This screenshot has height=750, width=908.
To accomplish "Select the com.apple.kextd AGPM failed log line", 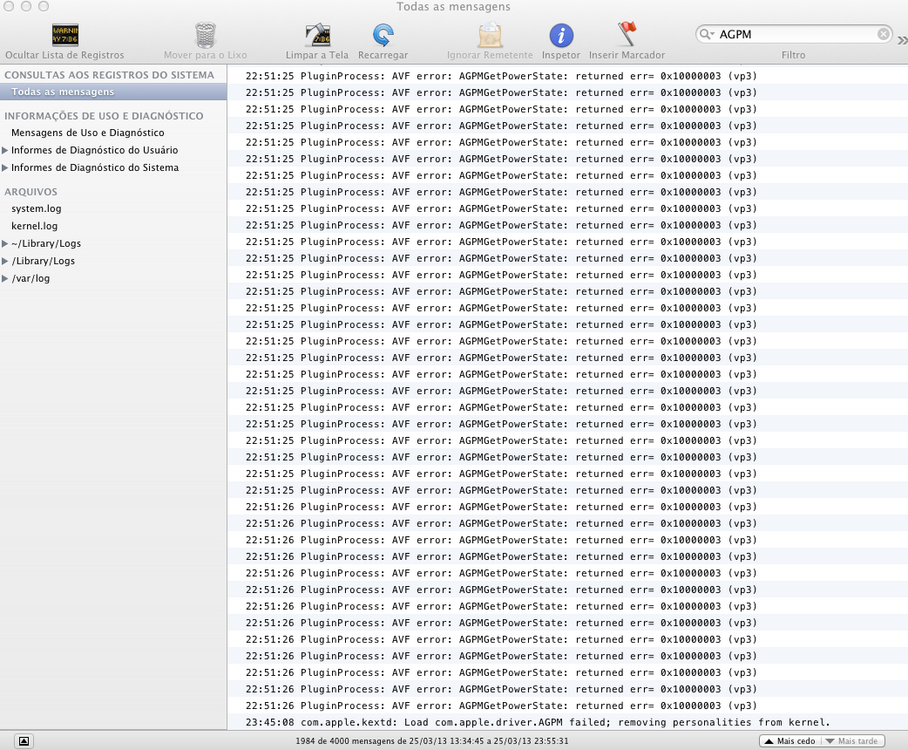I will point(538,722).
